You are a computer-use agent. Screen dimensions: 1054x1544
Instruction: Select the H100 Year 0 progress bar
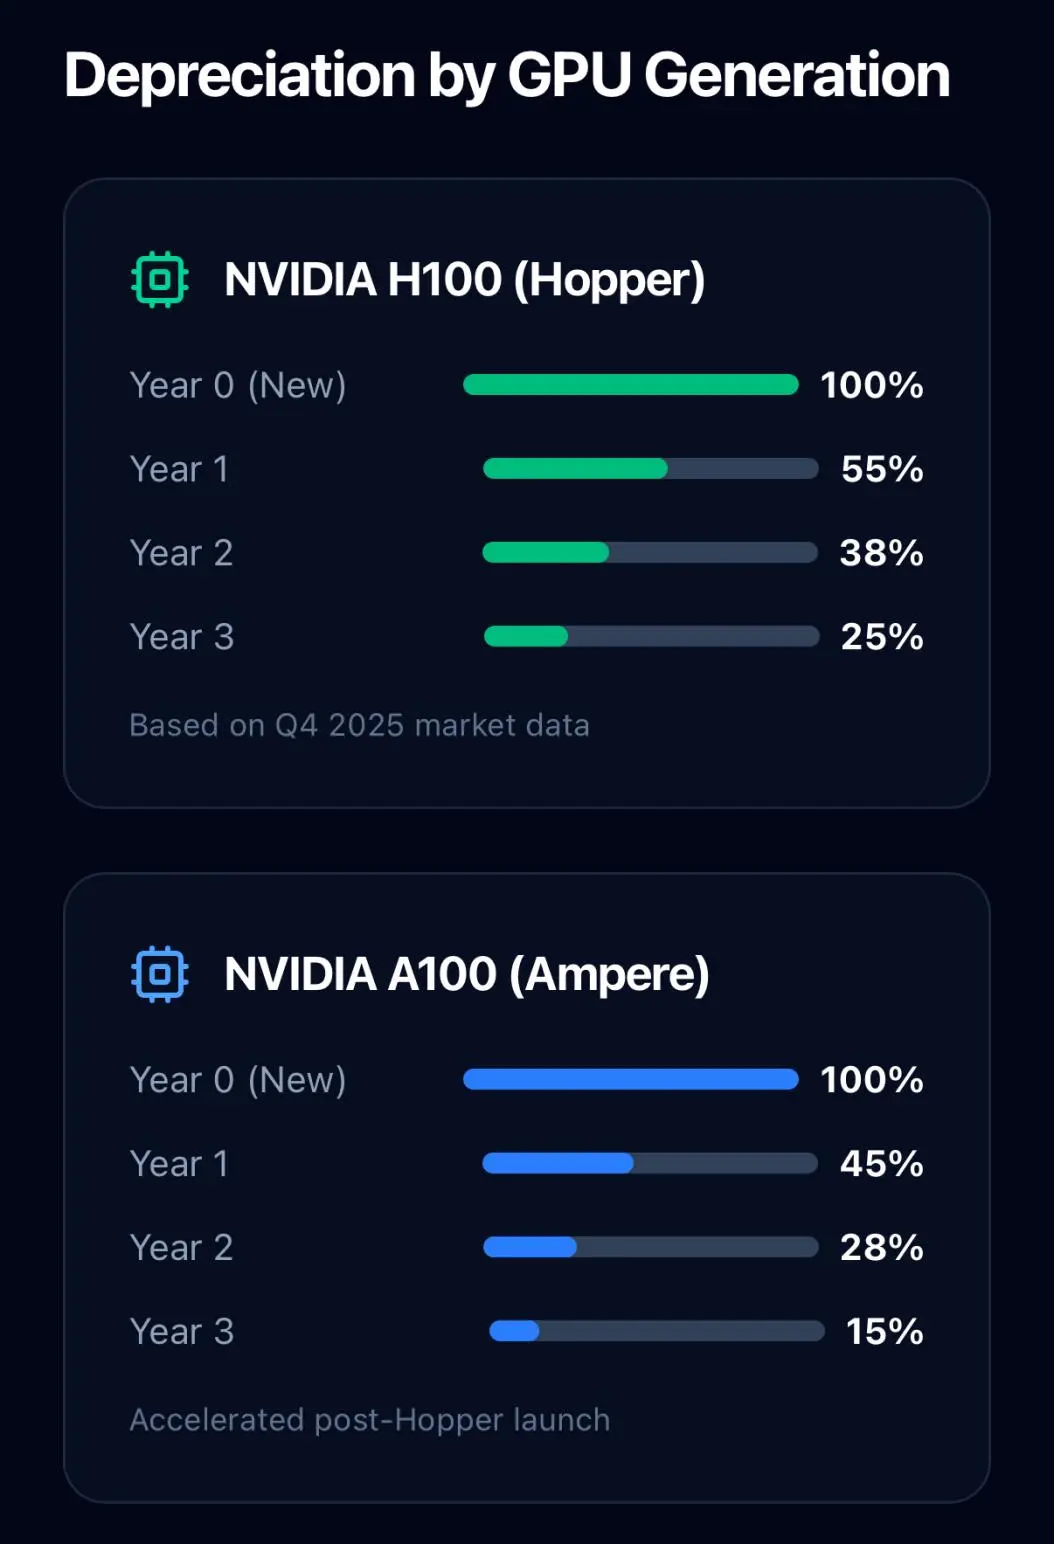(631, 385)
